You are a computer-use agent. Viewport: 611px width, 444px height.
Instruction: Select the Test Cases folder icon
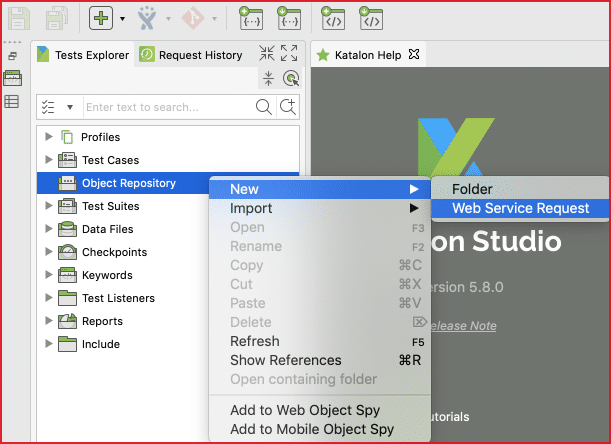point(67,160)
